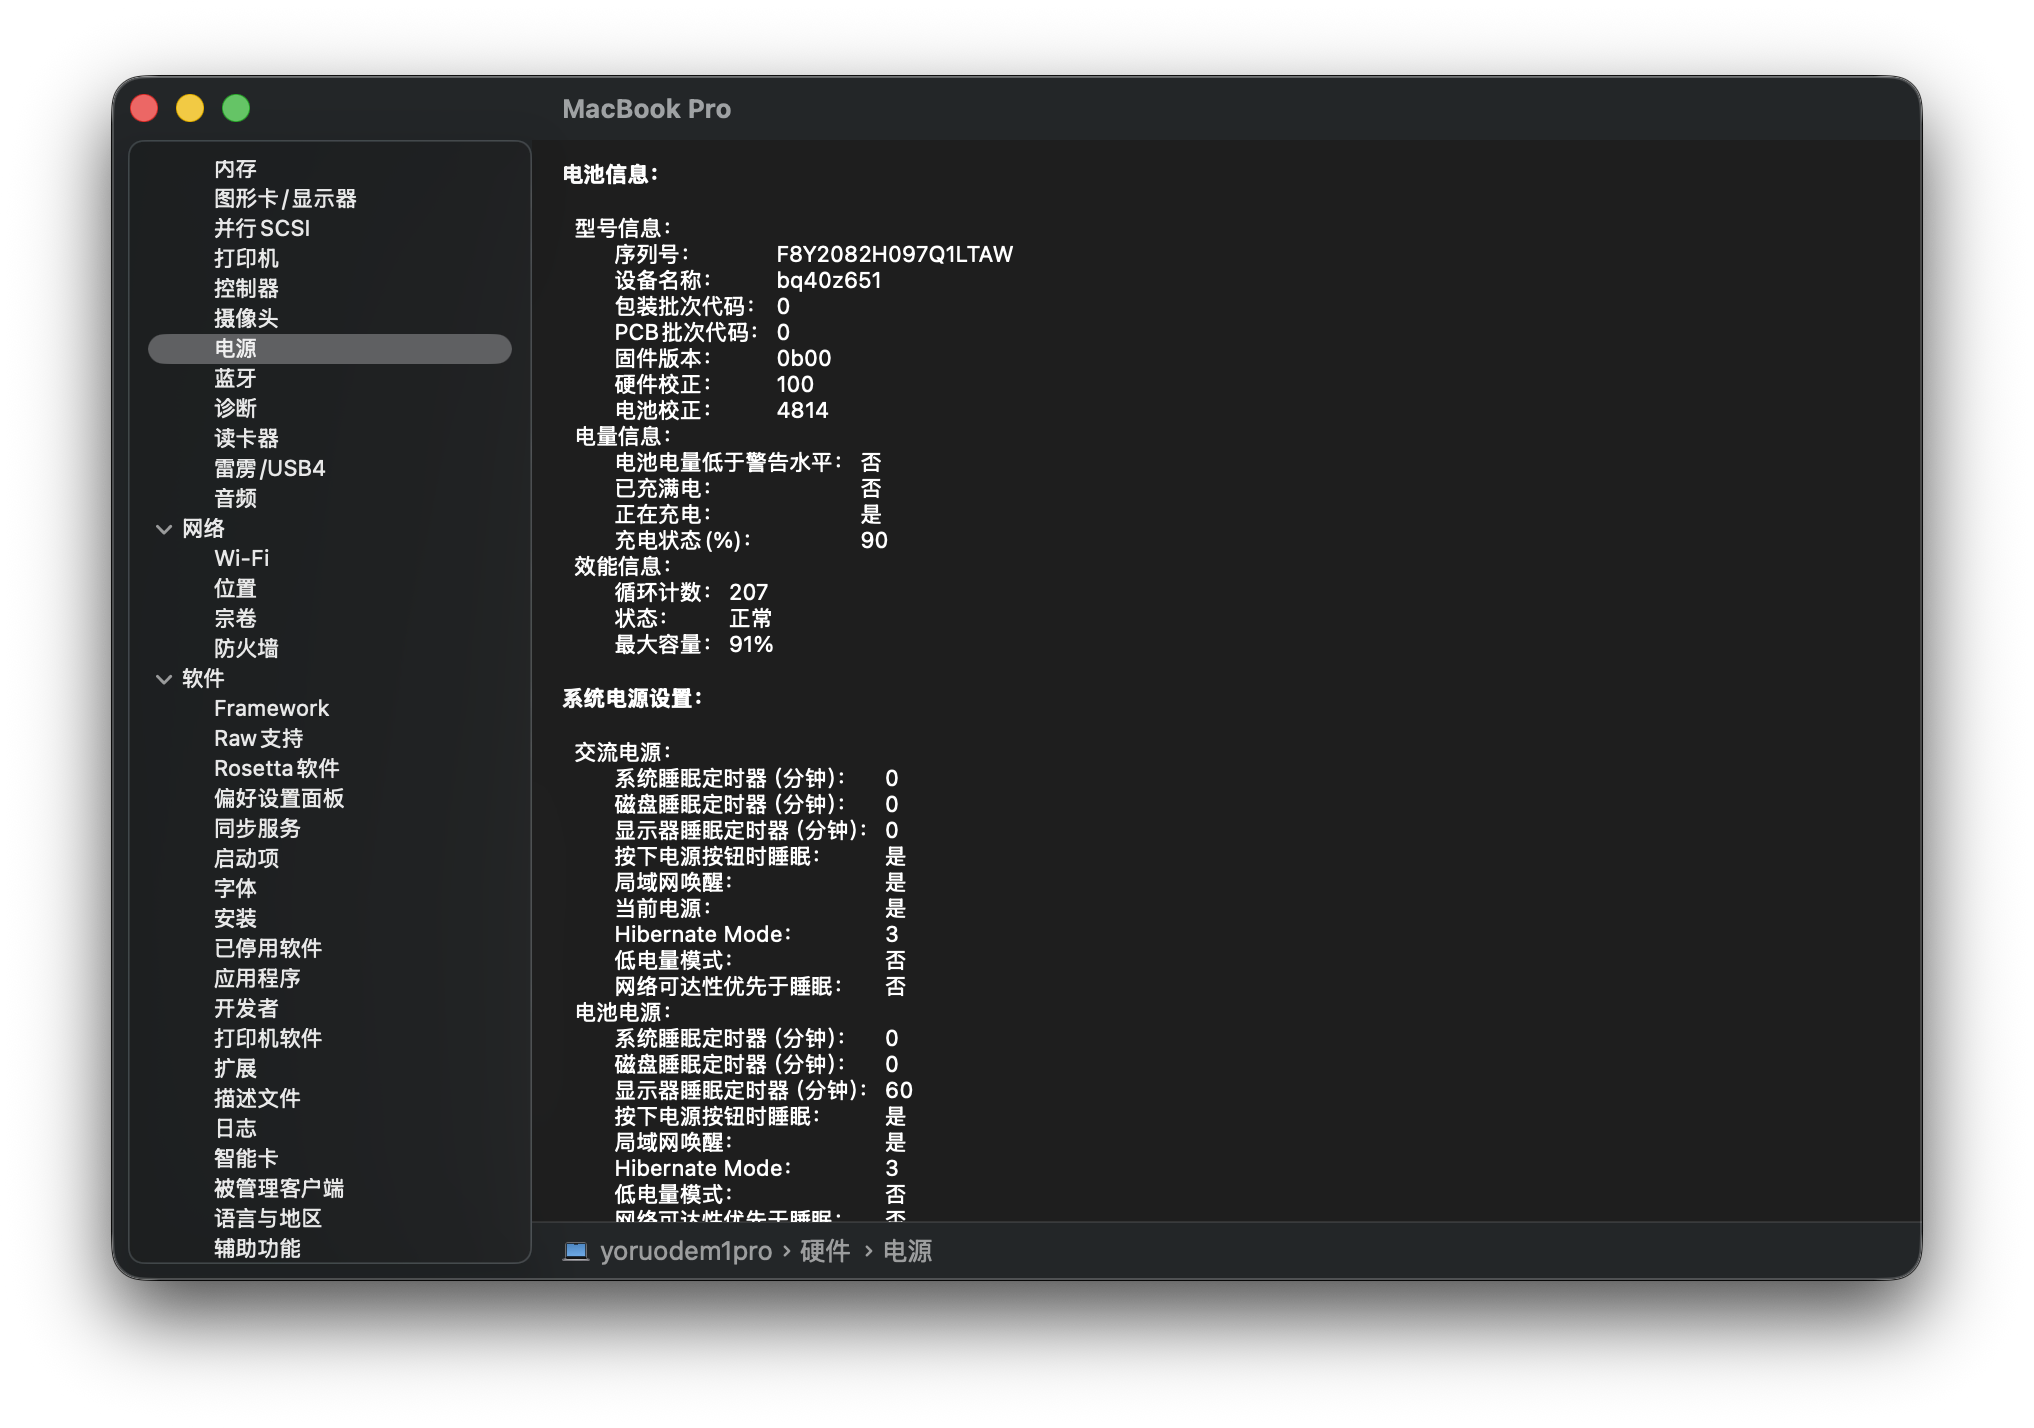Open 蓝牙 in the sidebar

tap(235, 379)
